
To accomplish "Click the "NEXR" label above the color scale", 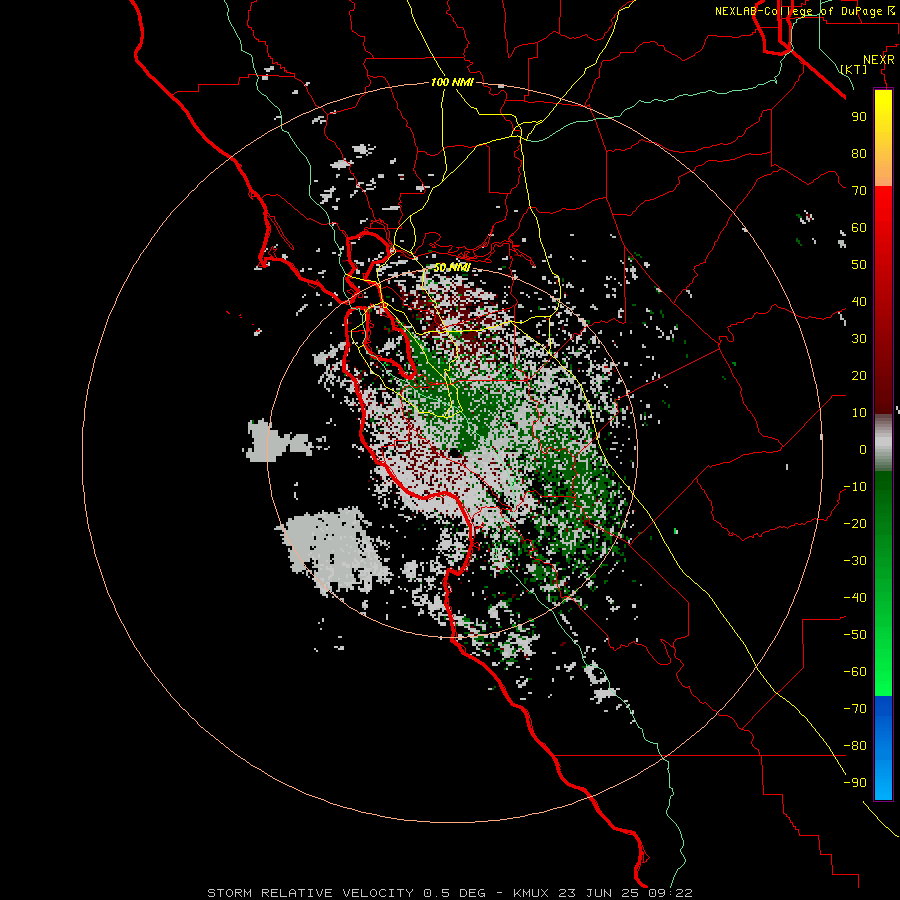I will pos(878,60).
